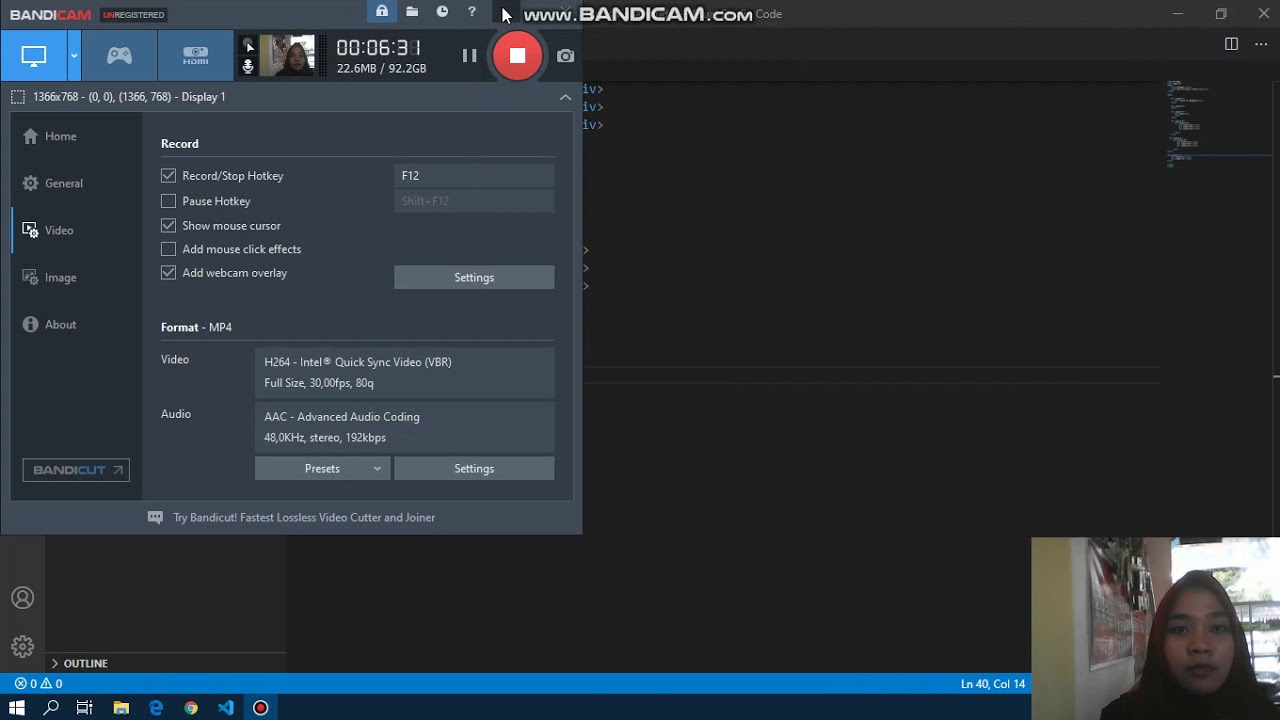Open Bandicam help question mark
The width and height of the screenshot is (1280, 720).
472,12
